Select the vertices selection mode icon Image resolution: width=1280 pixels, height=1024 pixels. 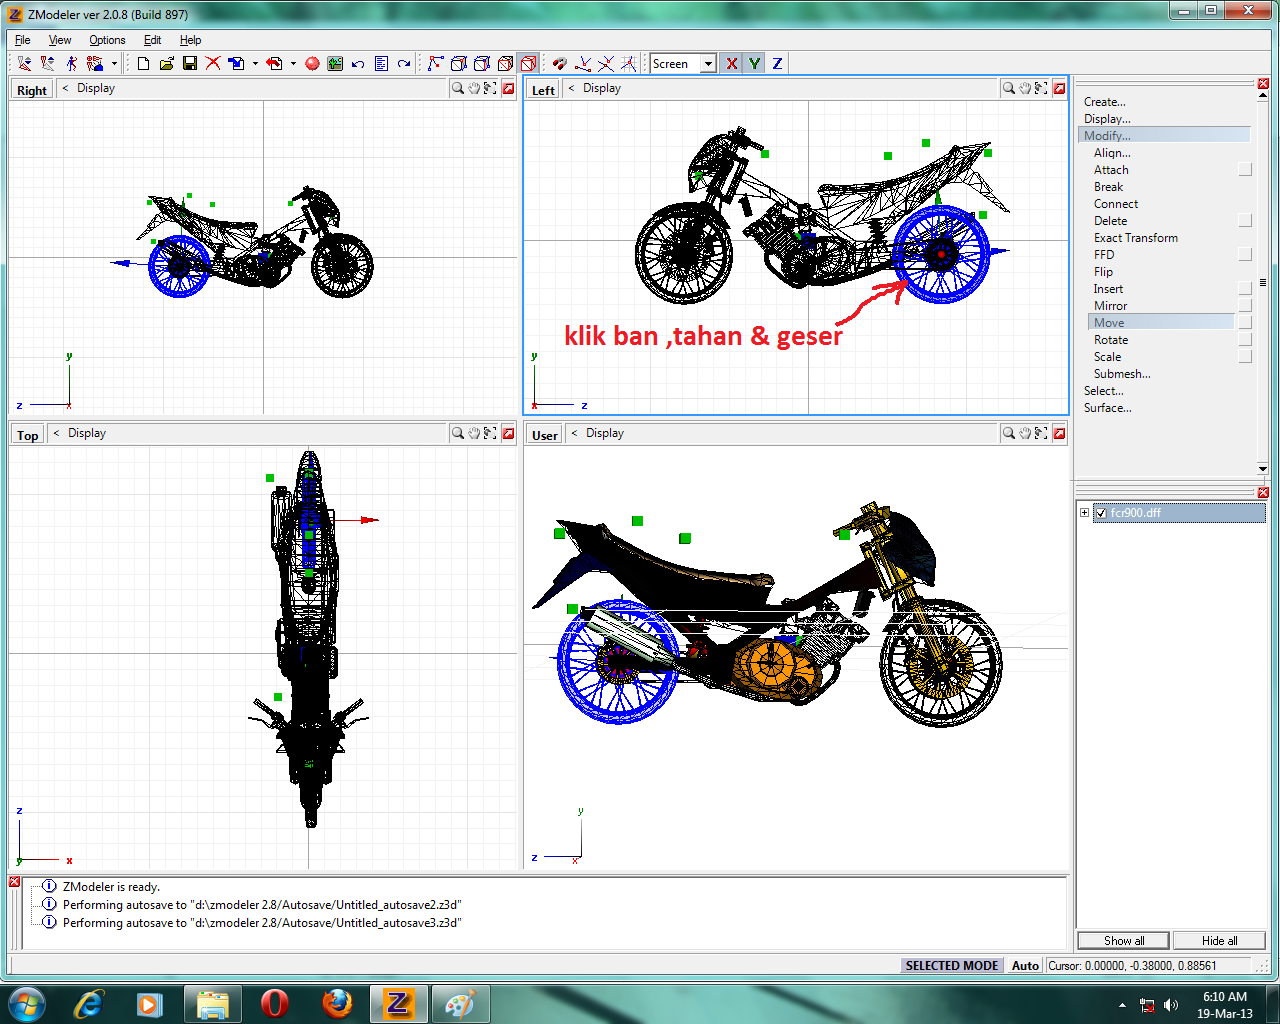435,63
